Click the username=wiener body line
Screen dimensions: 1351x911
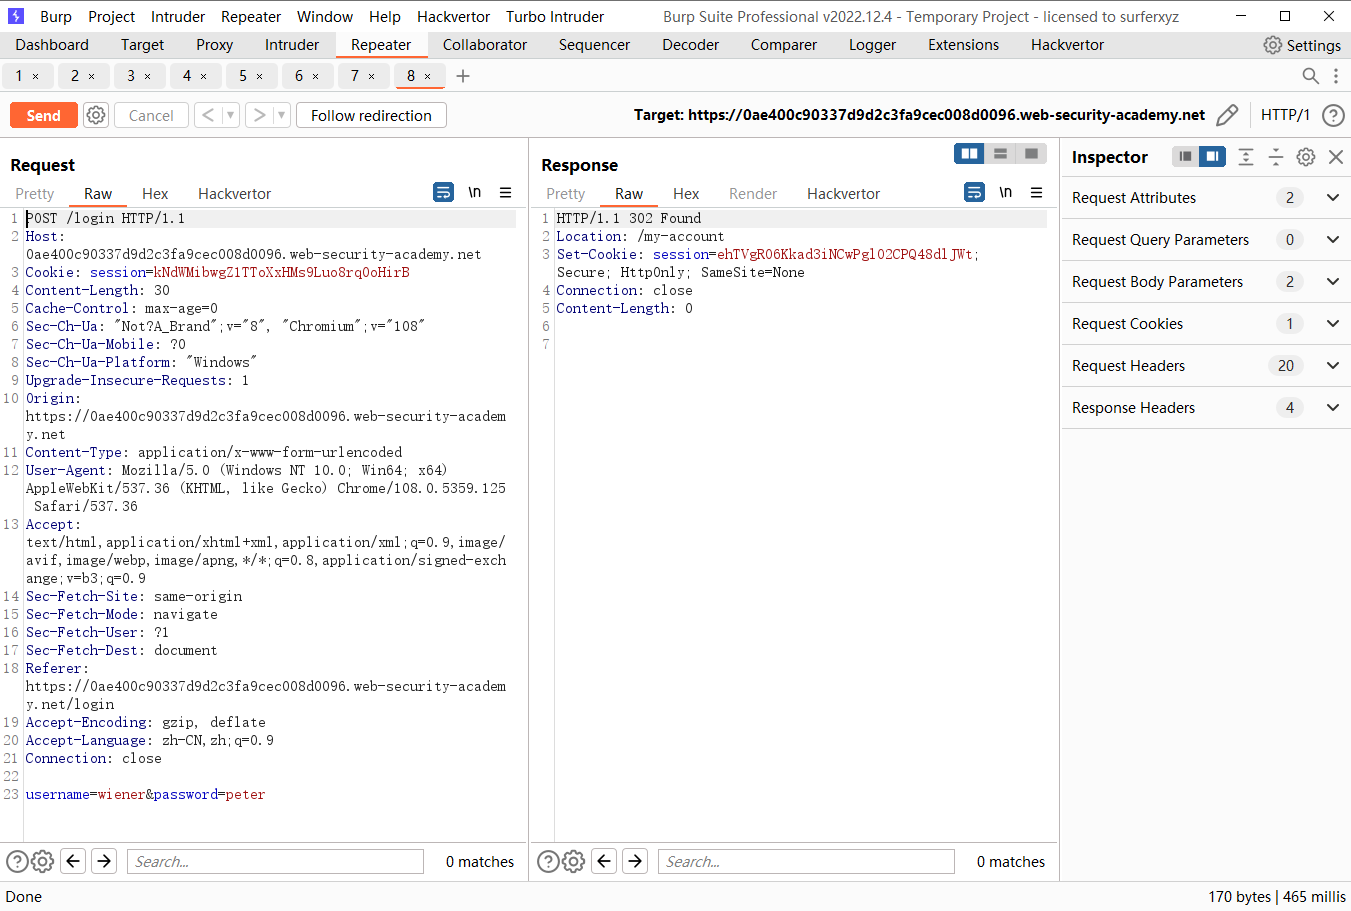(146, 794)
